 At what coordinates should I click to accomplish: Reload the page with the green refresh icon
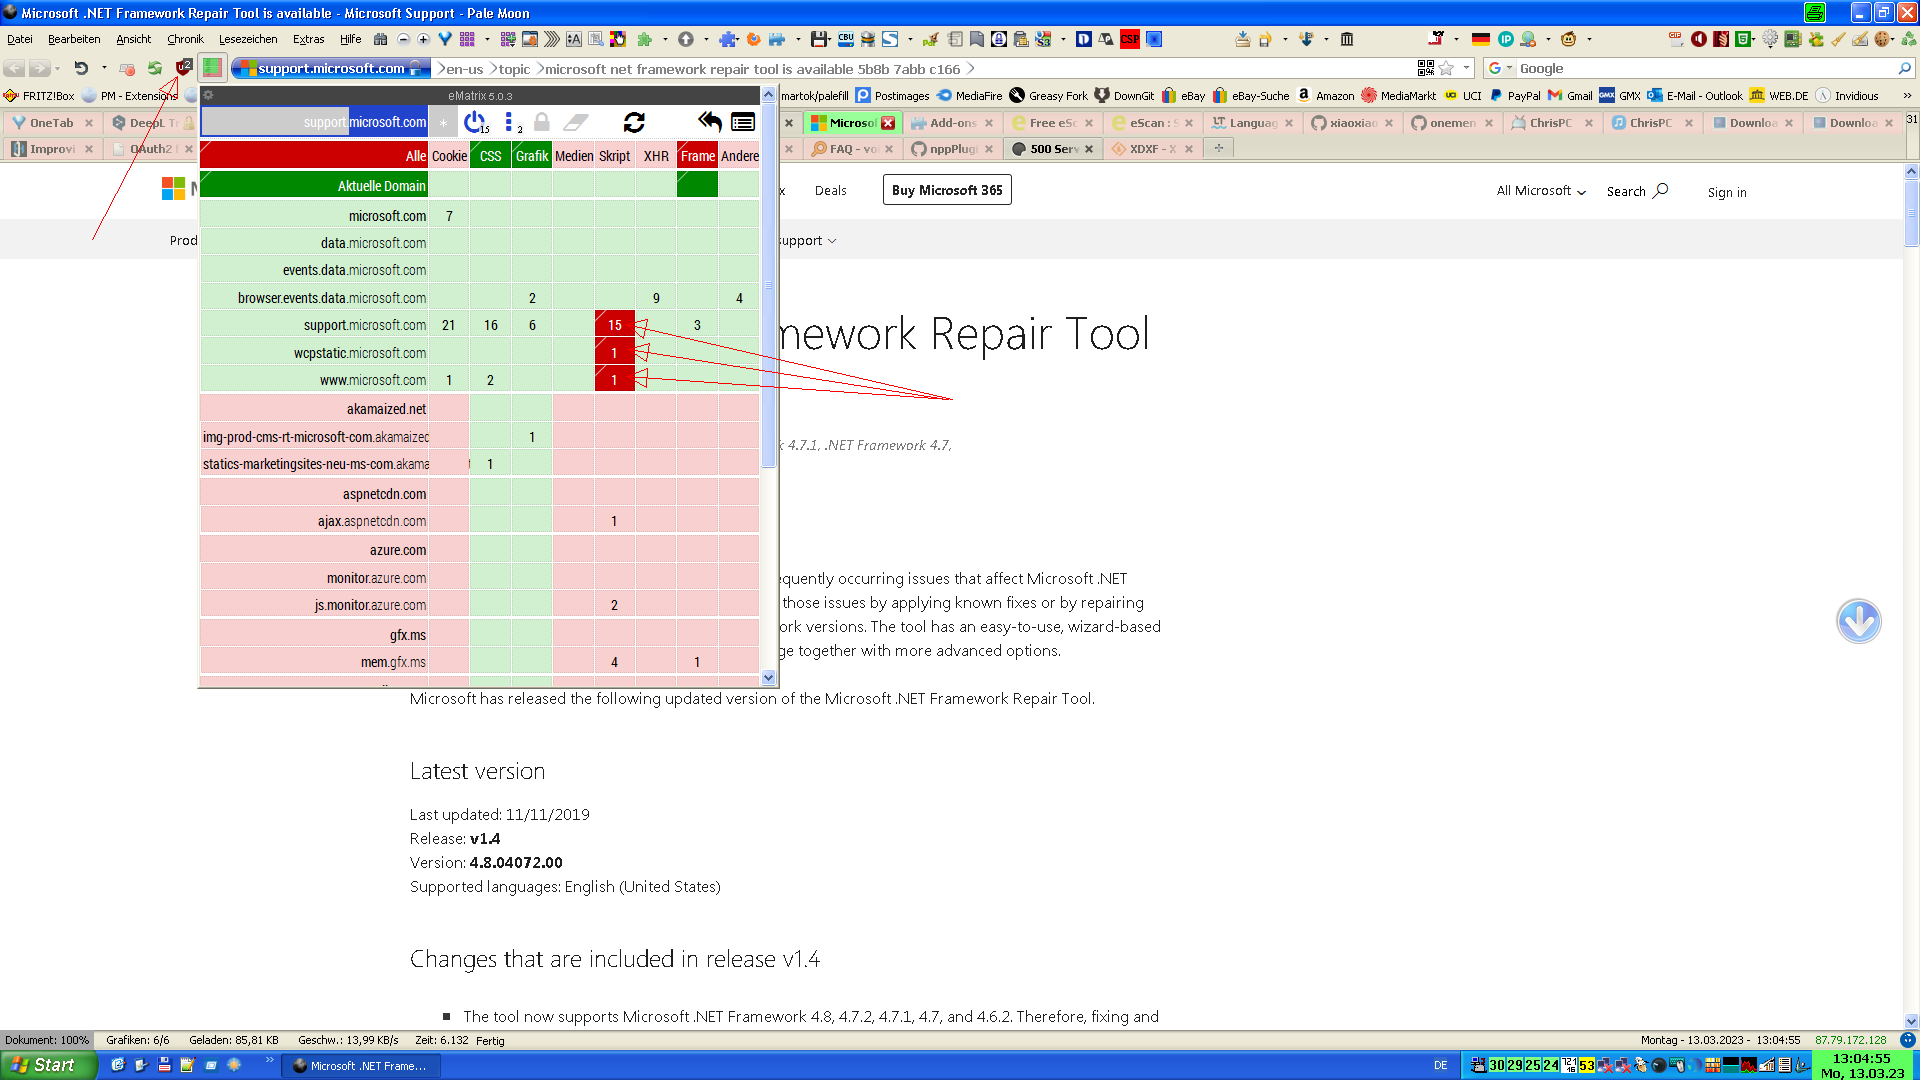155,68
